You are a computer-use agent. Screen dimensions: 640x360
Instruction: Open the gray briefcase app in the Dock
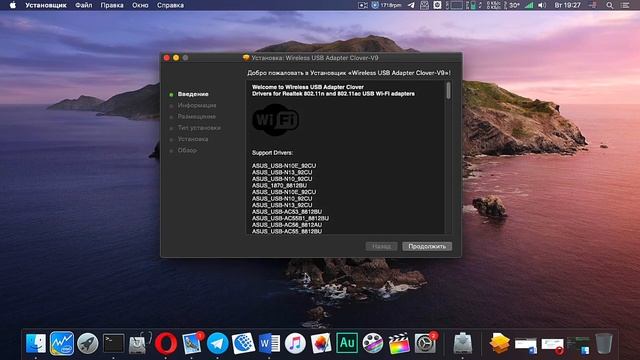140,343
